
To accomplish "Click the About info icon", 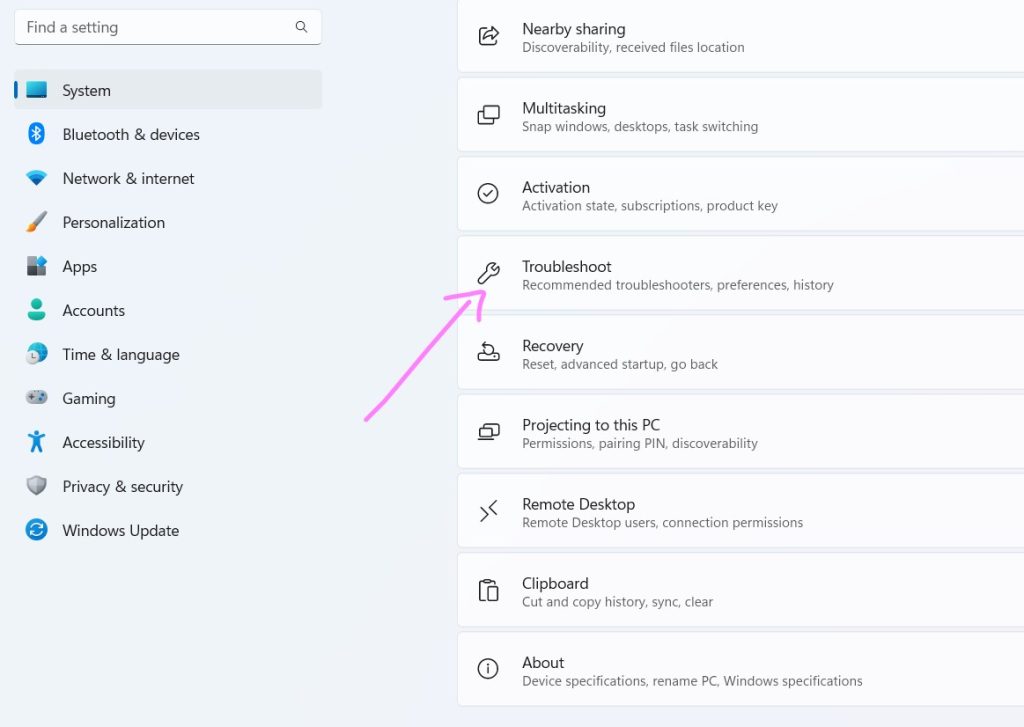I will pyautogui.click(x=488, y=669).
